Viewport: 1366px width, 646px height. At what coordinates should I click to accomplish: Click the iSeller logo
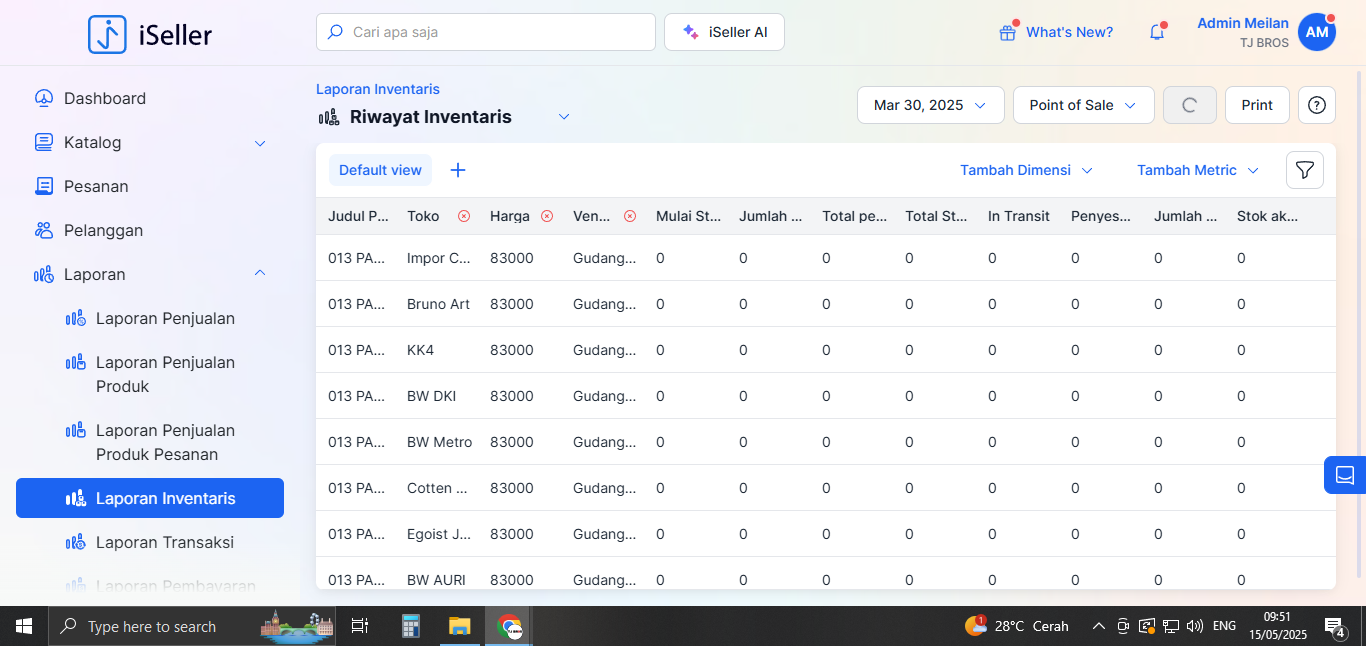[150, 35]
